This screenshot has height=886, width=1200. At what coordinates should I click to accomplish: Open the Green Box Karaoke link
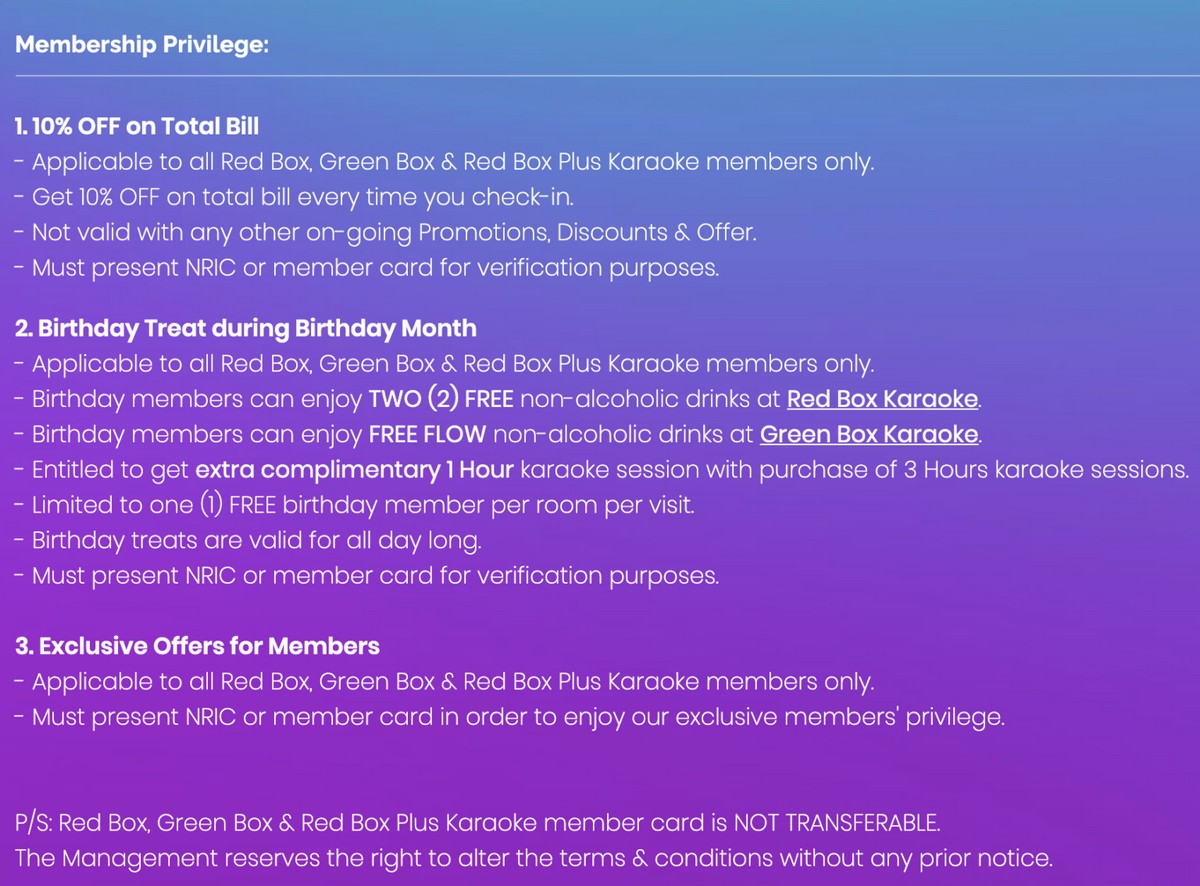[870, 434]
